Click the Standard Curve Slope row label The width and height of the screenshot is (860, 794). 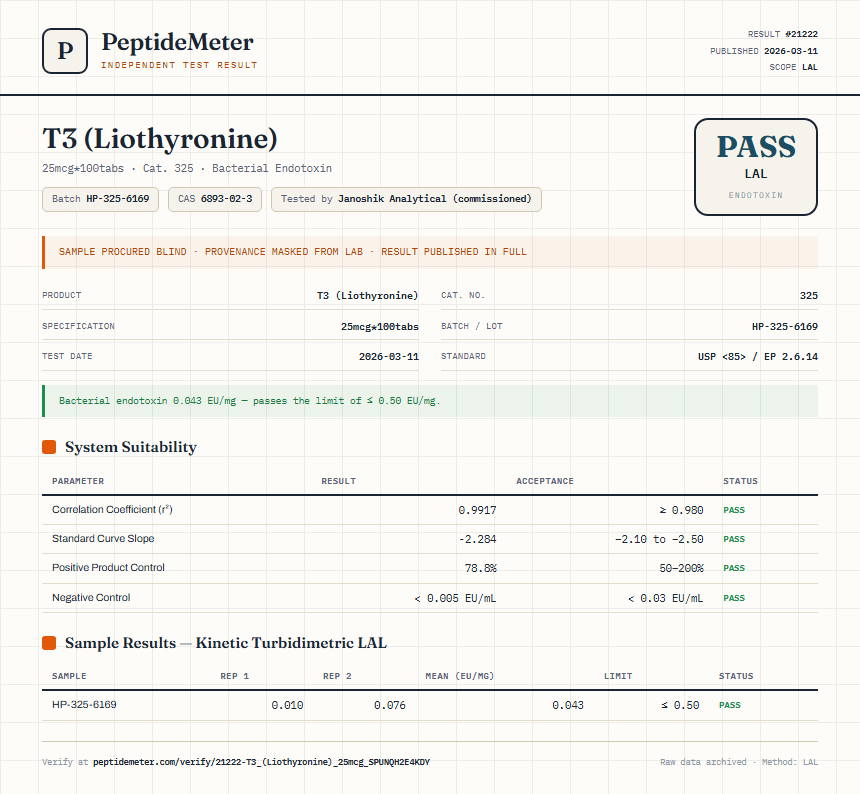pos(103,538)
